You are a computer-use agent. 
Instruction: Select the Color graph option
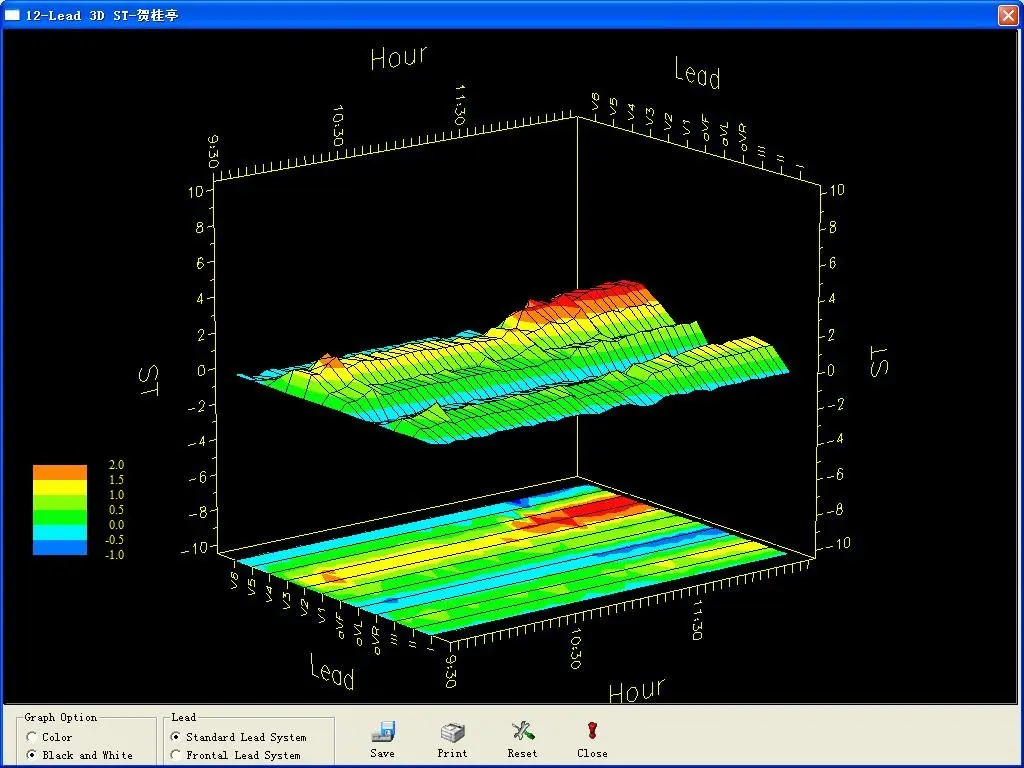[33, 737]
